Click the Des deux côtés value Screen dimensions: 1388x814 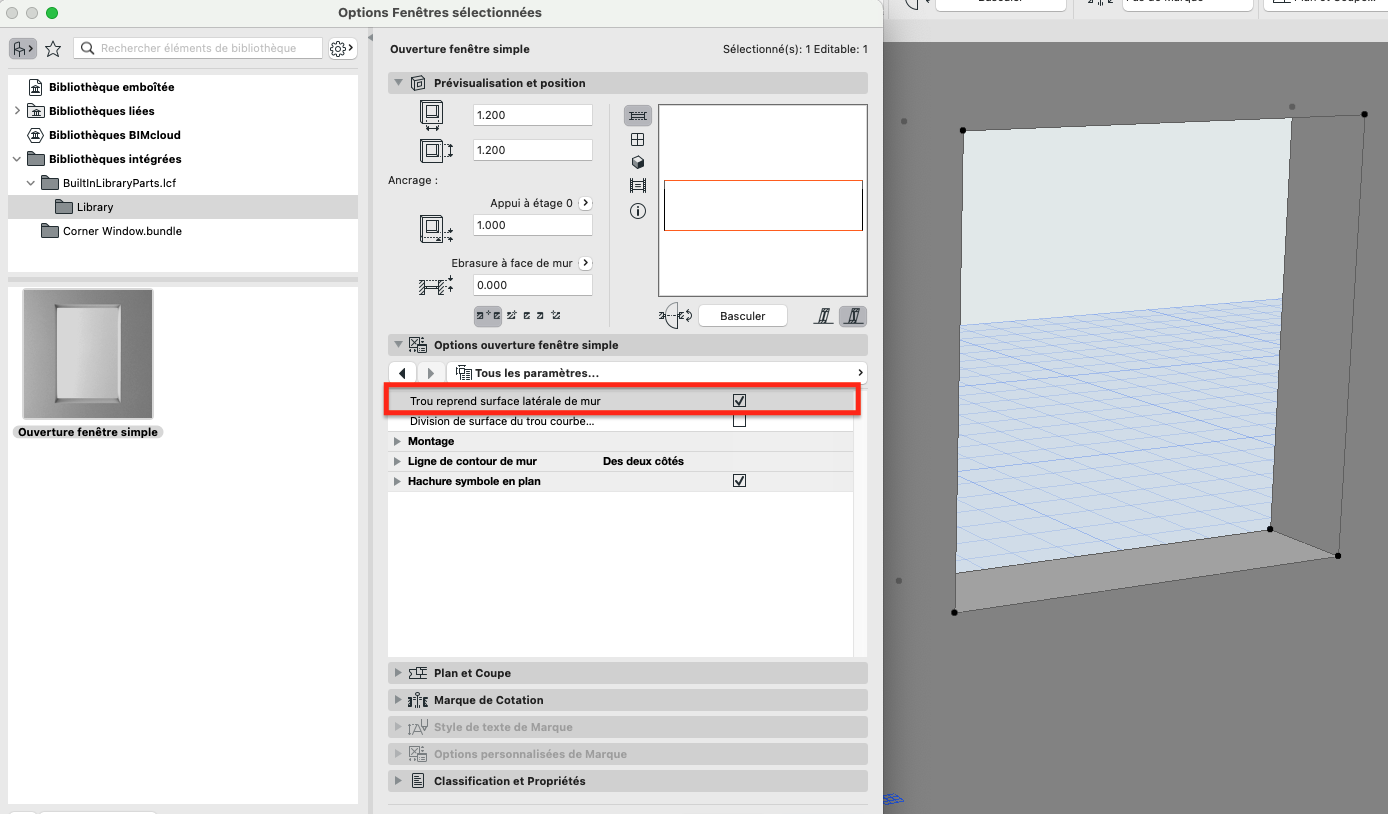[643, 461]
